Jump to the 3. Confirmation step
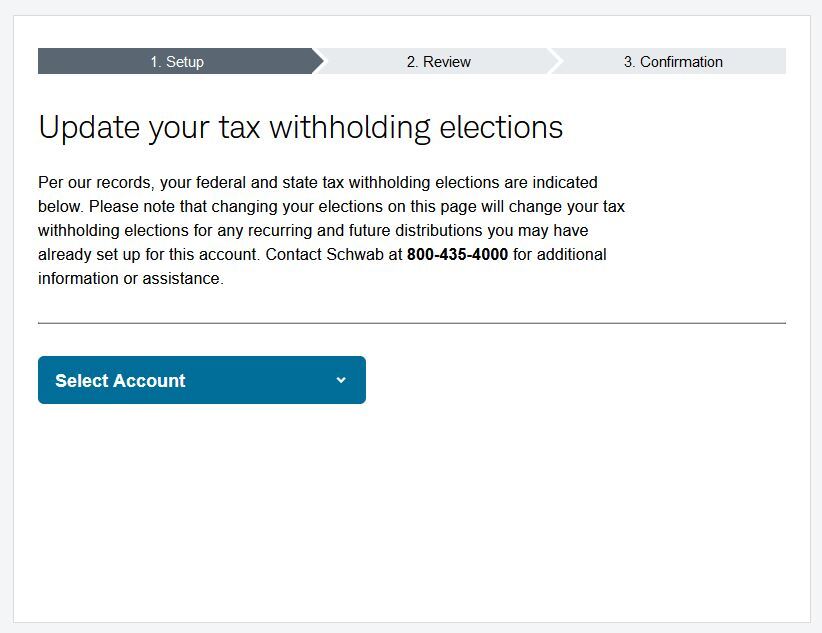Viewport: 822px width, 633px height. (x=672, y=62)
